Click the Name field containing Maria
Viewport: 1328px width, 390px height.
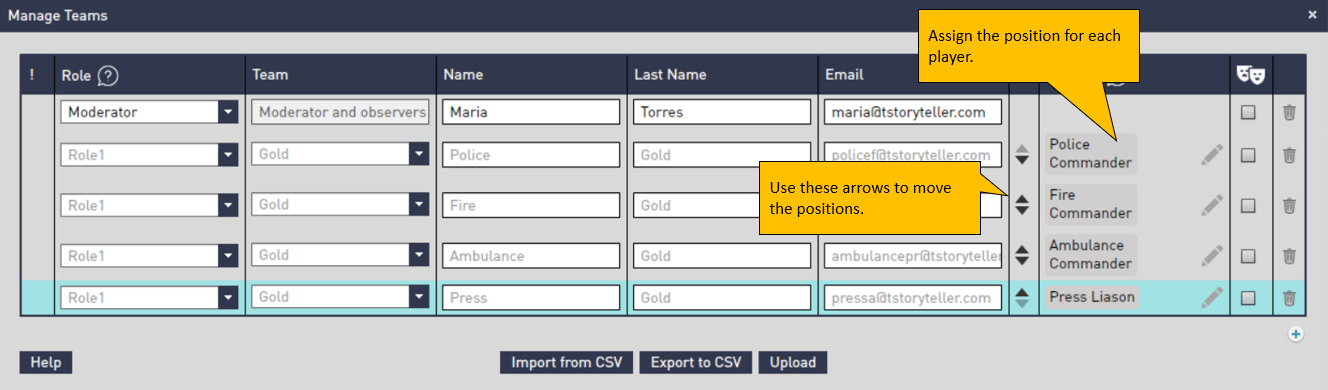point(531,112)
